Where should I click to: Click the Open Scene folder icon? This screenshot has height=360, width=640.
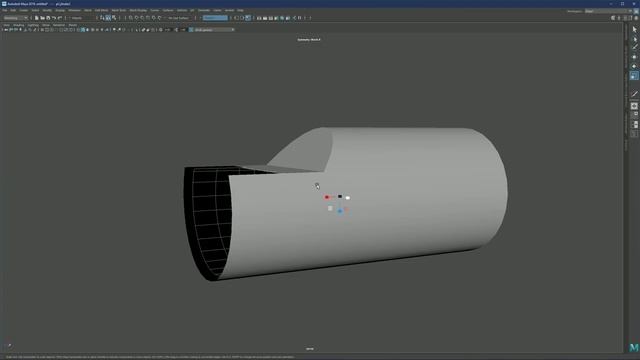[x=42, y=18]
